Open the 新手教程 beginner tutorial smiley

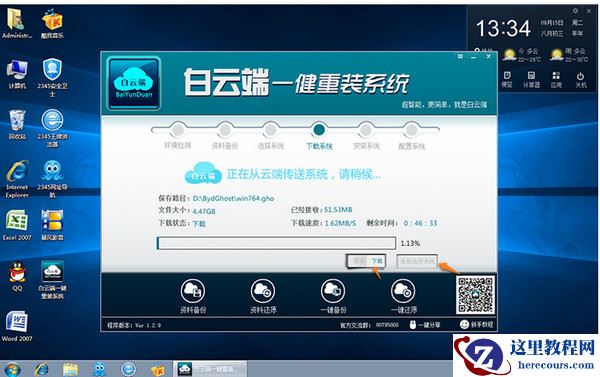point(476,324)
